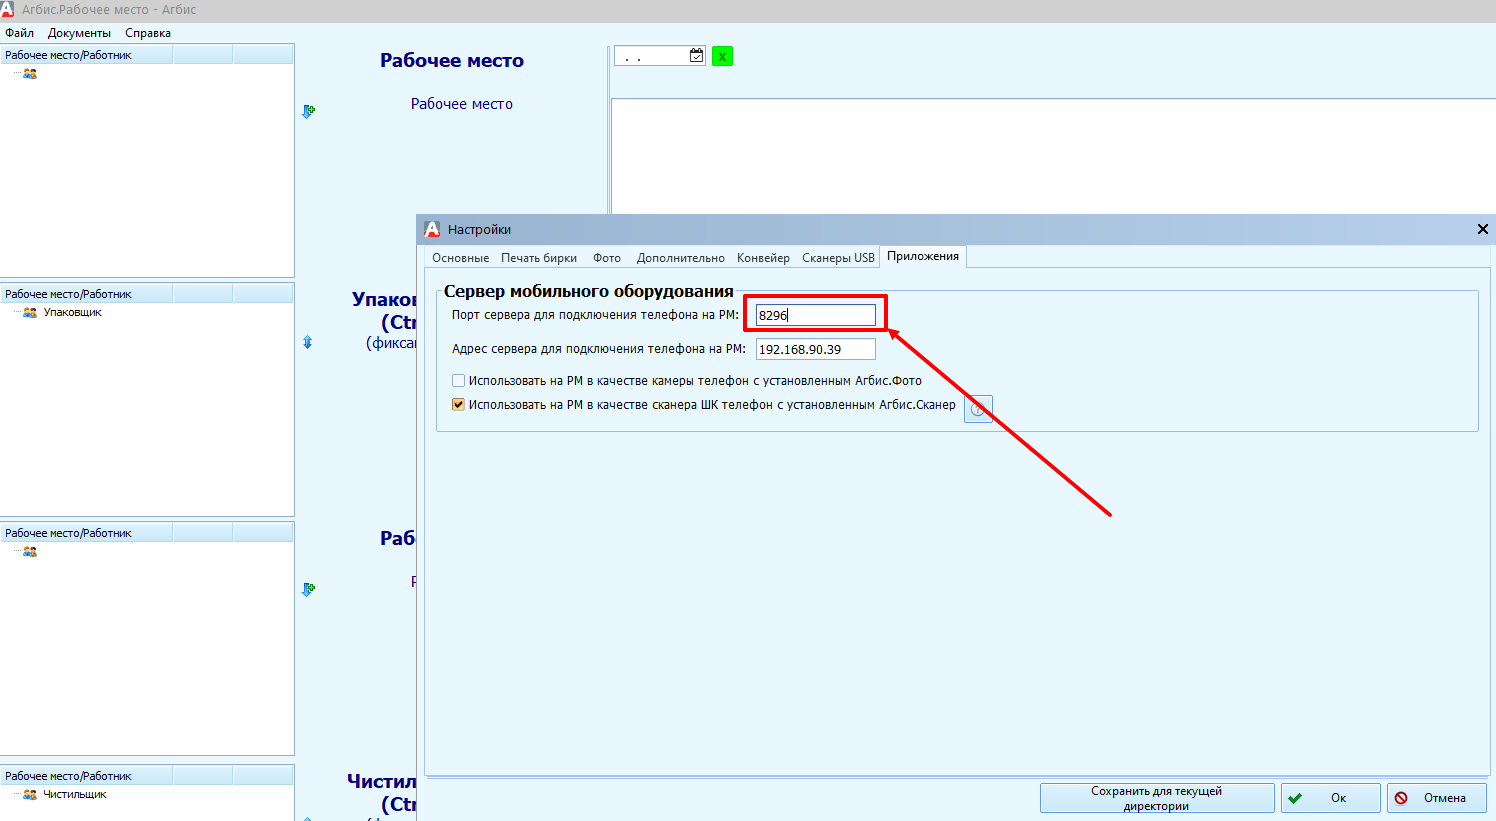Click the Агбис logo in Настройки title bar
The width and height of the screenshot is (1496, 821).
click(432, 229)
